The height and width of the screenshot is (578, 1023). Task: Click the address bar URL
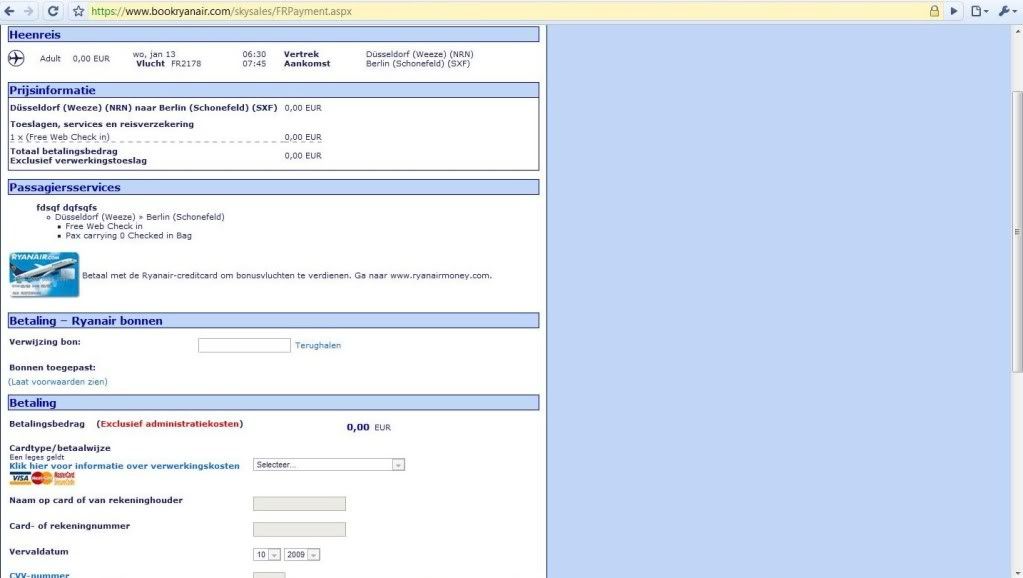[x=221, y=11]
